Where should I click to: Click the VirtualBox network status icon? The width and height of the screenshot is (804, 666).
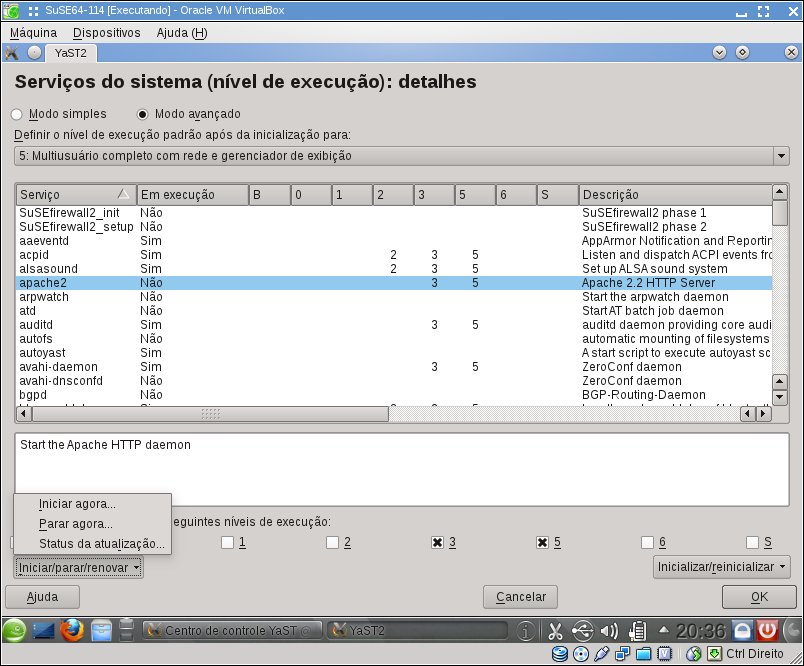[x=622, y=654]
